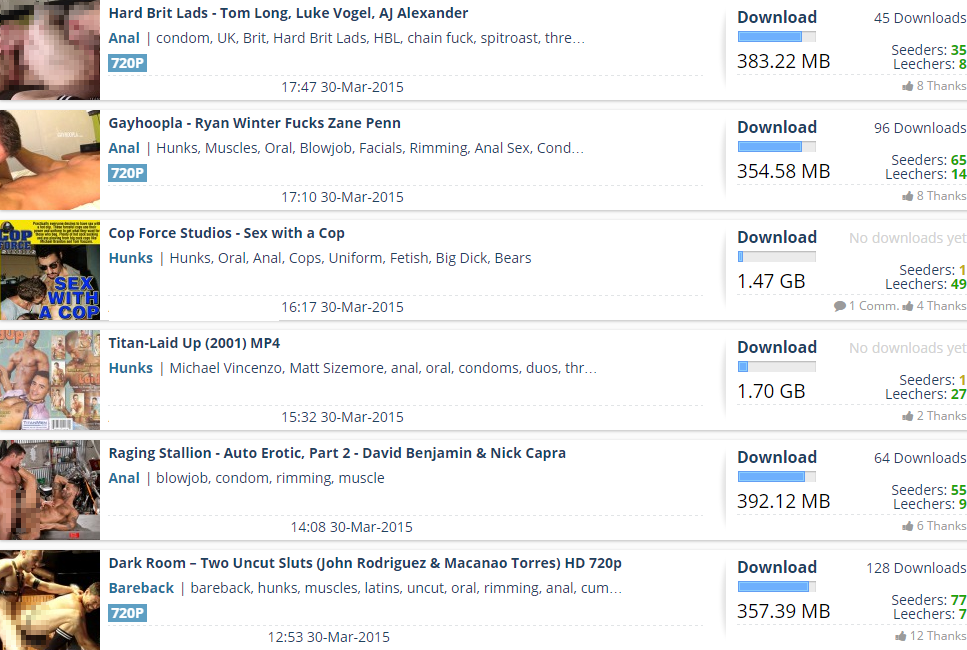Open the Titan-Laid Up (2001) MP4 title
This screenshot has height=650, width=967.
[x=194, y=343]
